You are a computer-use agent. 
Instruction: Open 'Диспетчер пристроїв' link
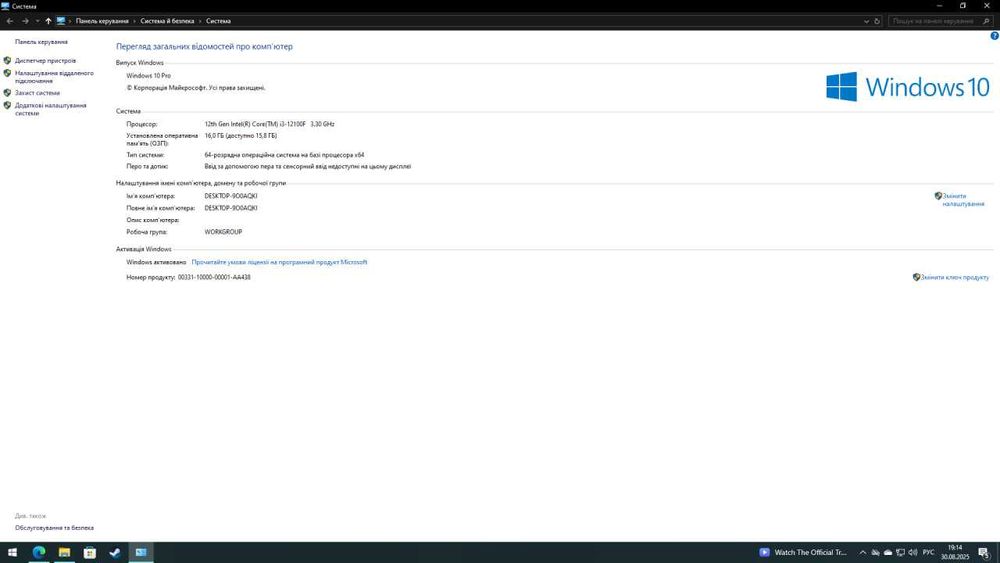[x=45, y=61]
